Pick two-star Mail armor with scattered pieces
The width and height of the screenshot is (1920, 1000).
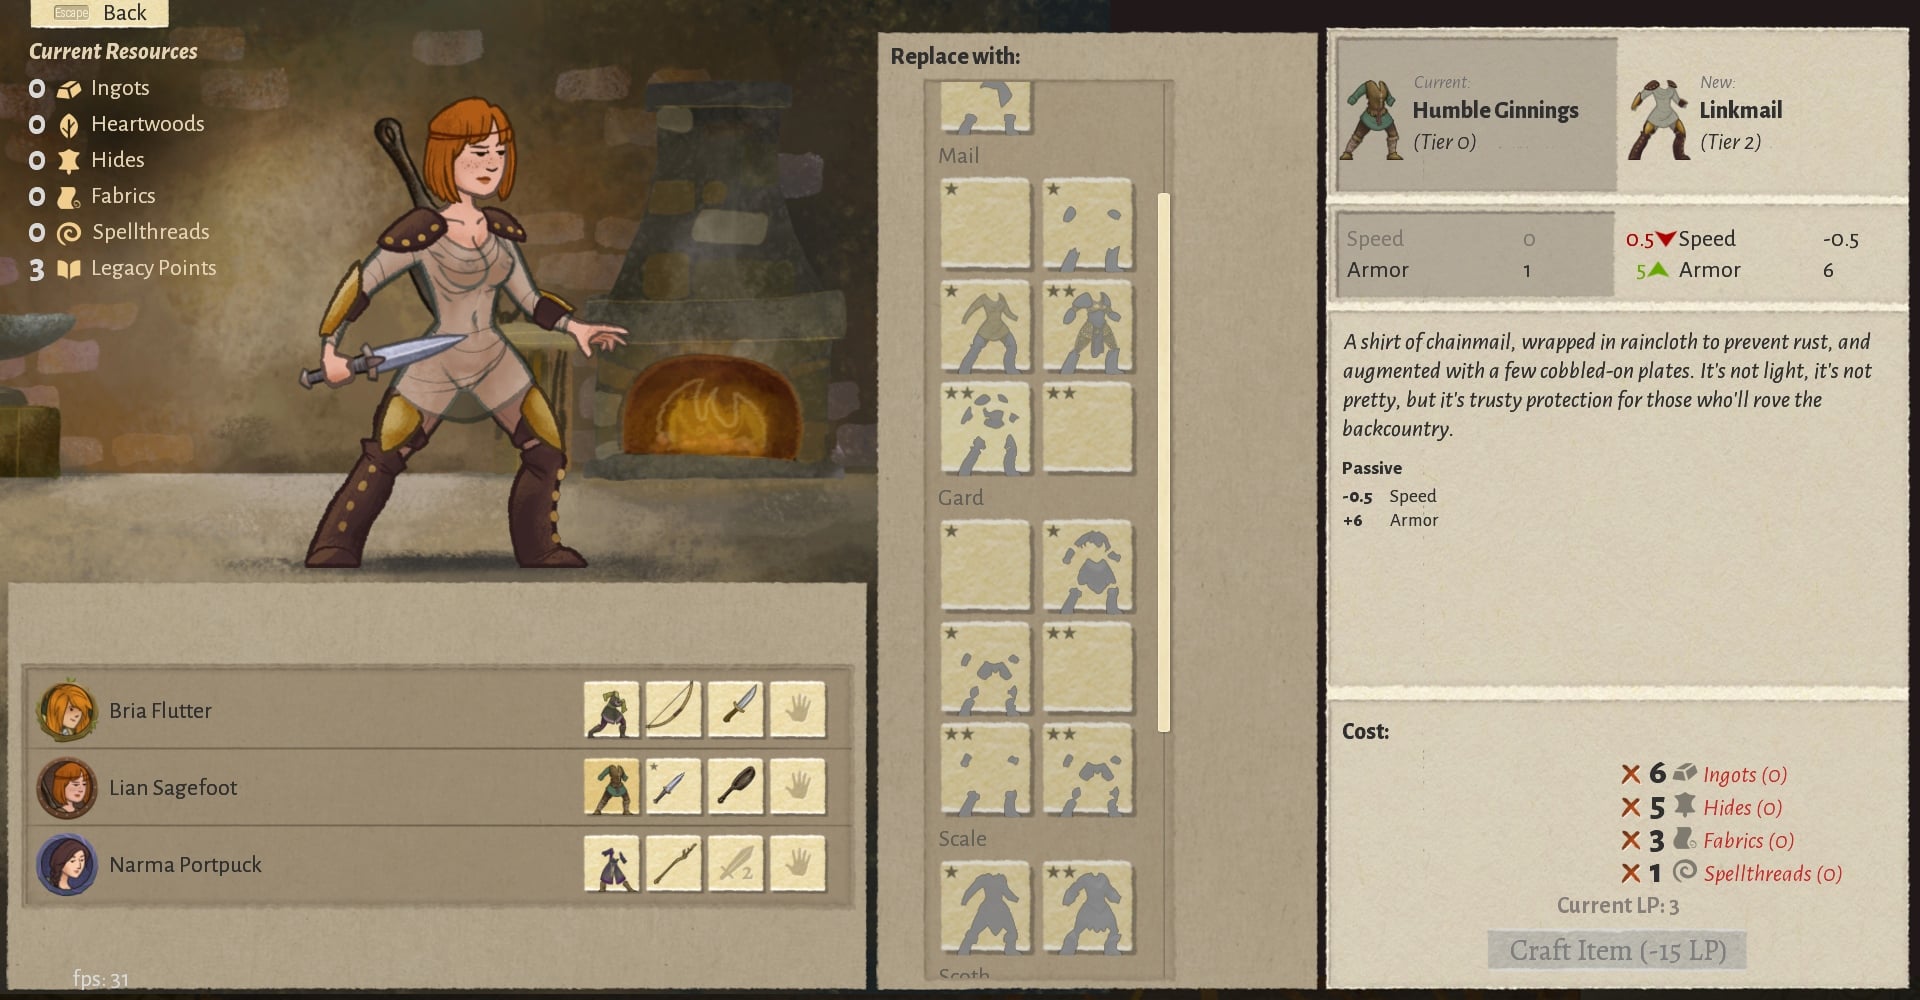pos(985,428)
